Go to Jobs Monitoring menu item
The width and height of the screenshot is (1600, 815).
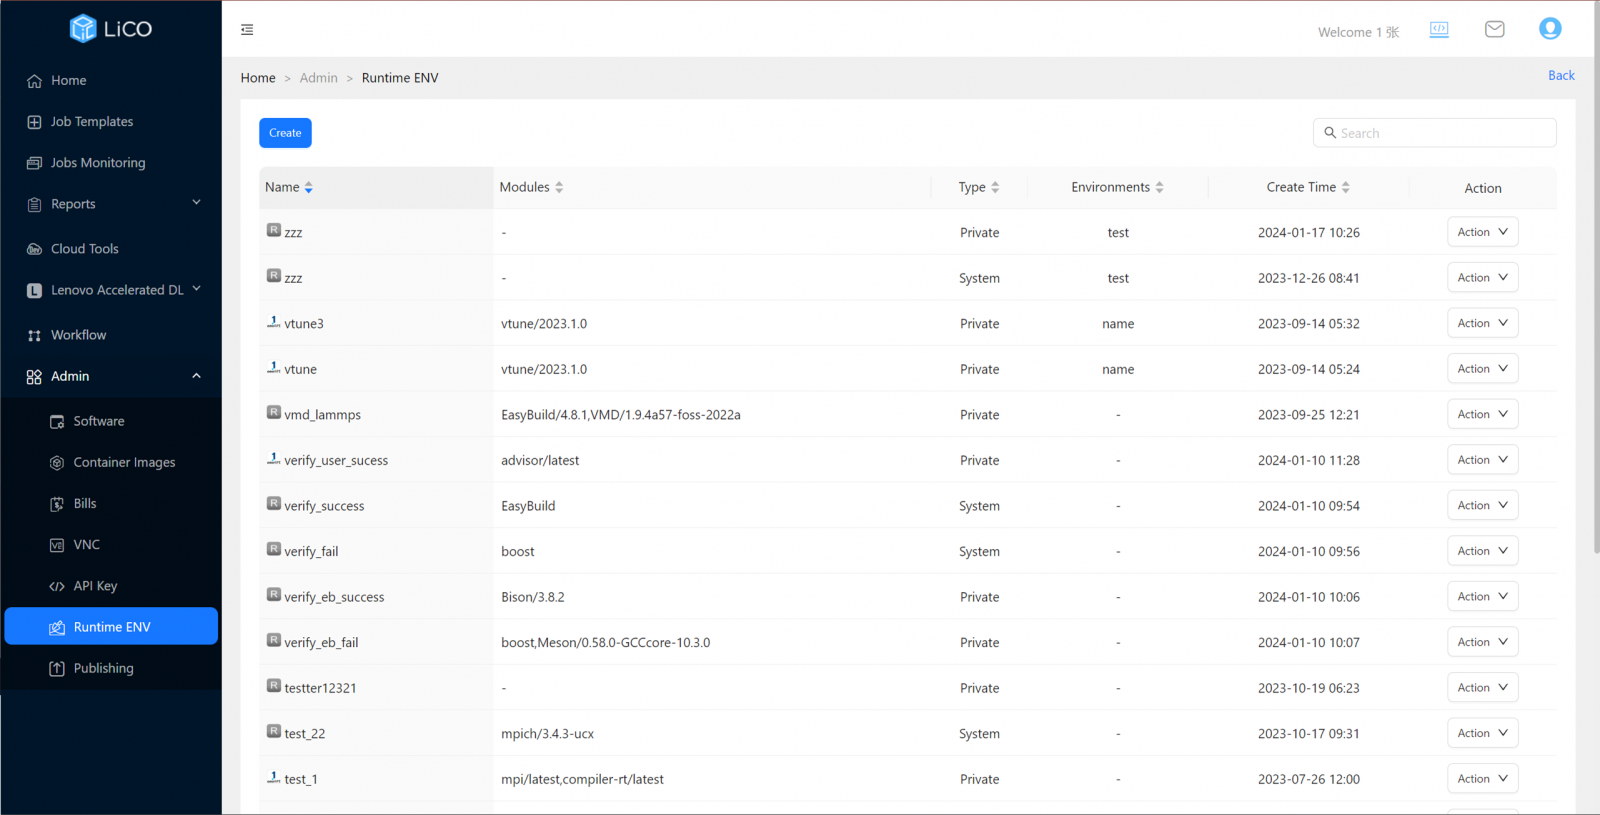pos(98,163)
